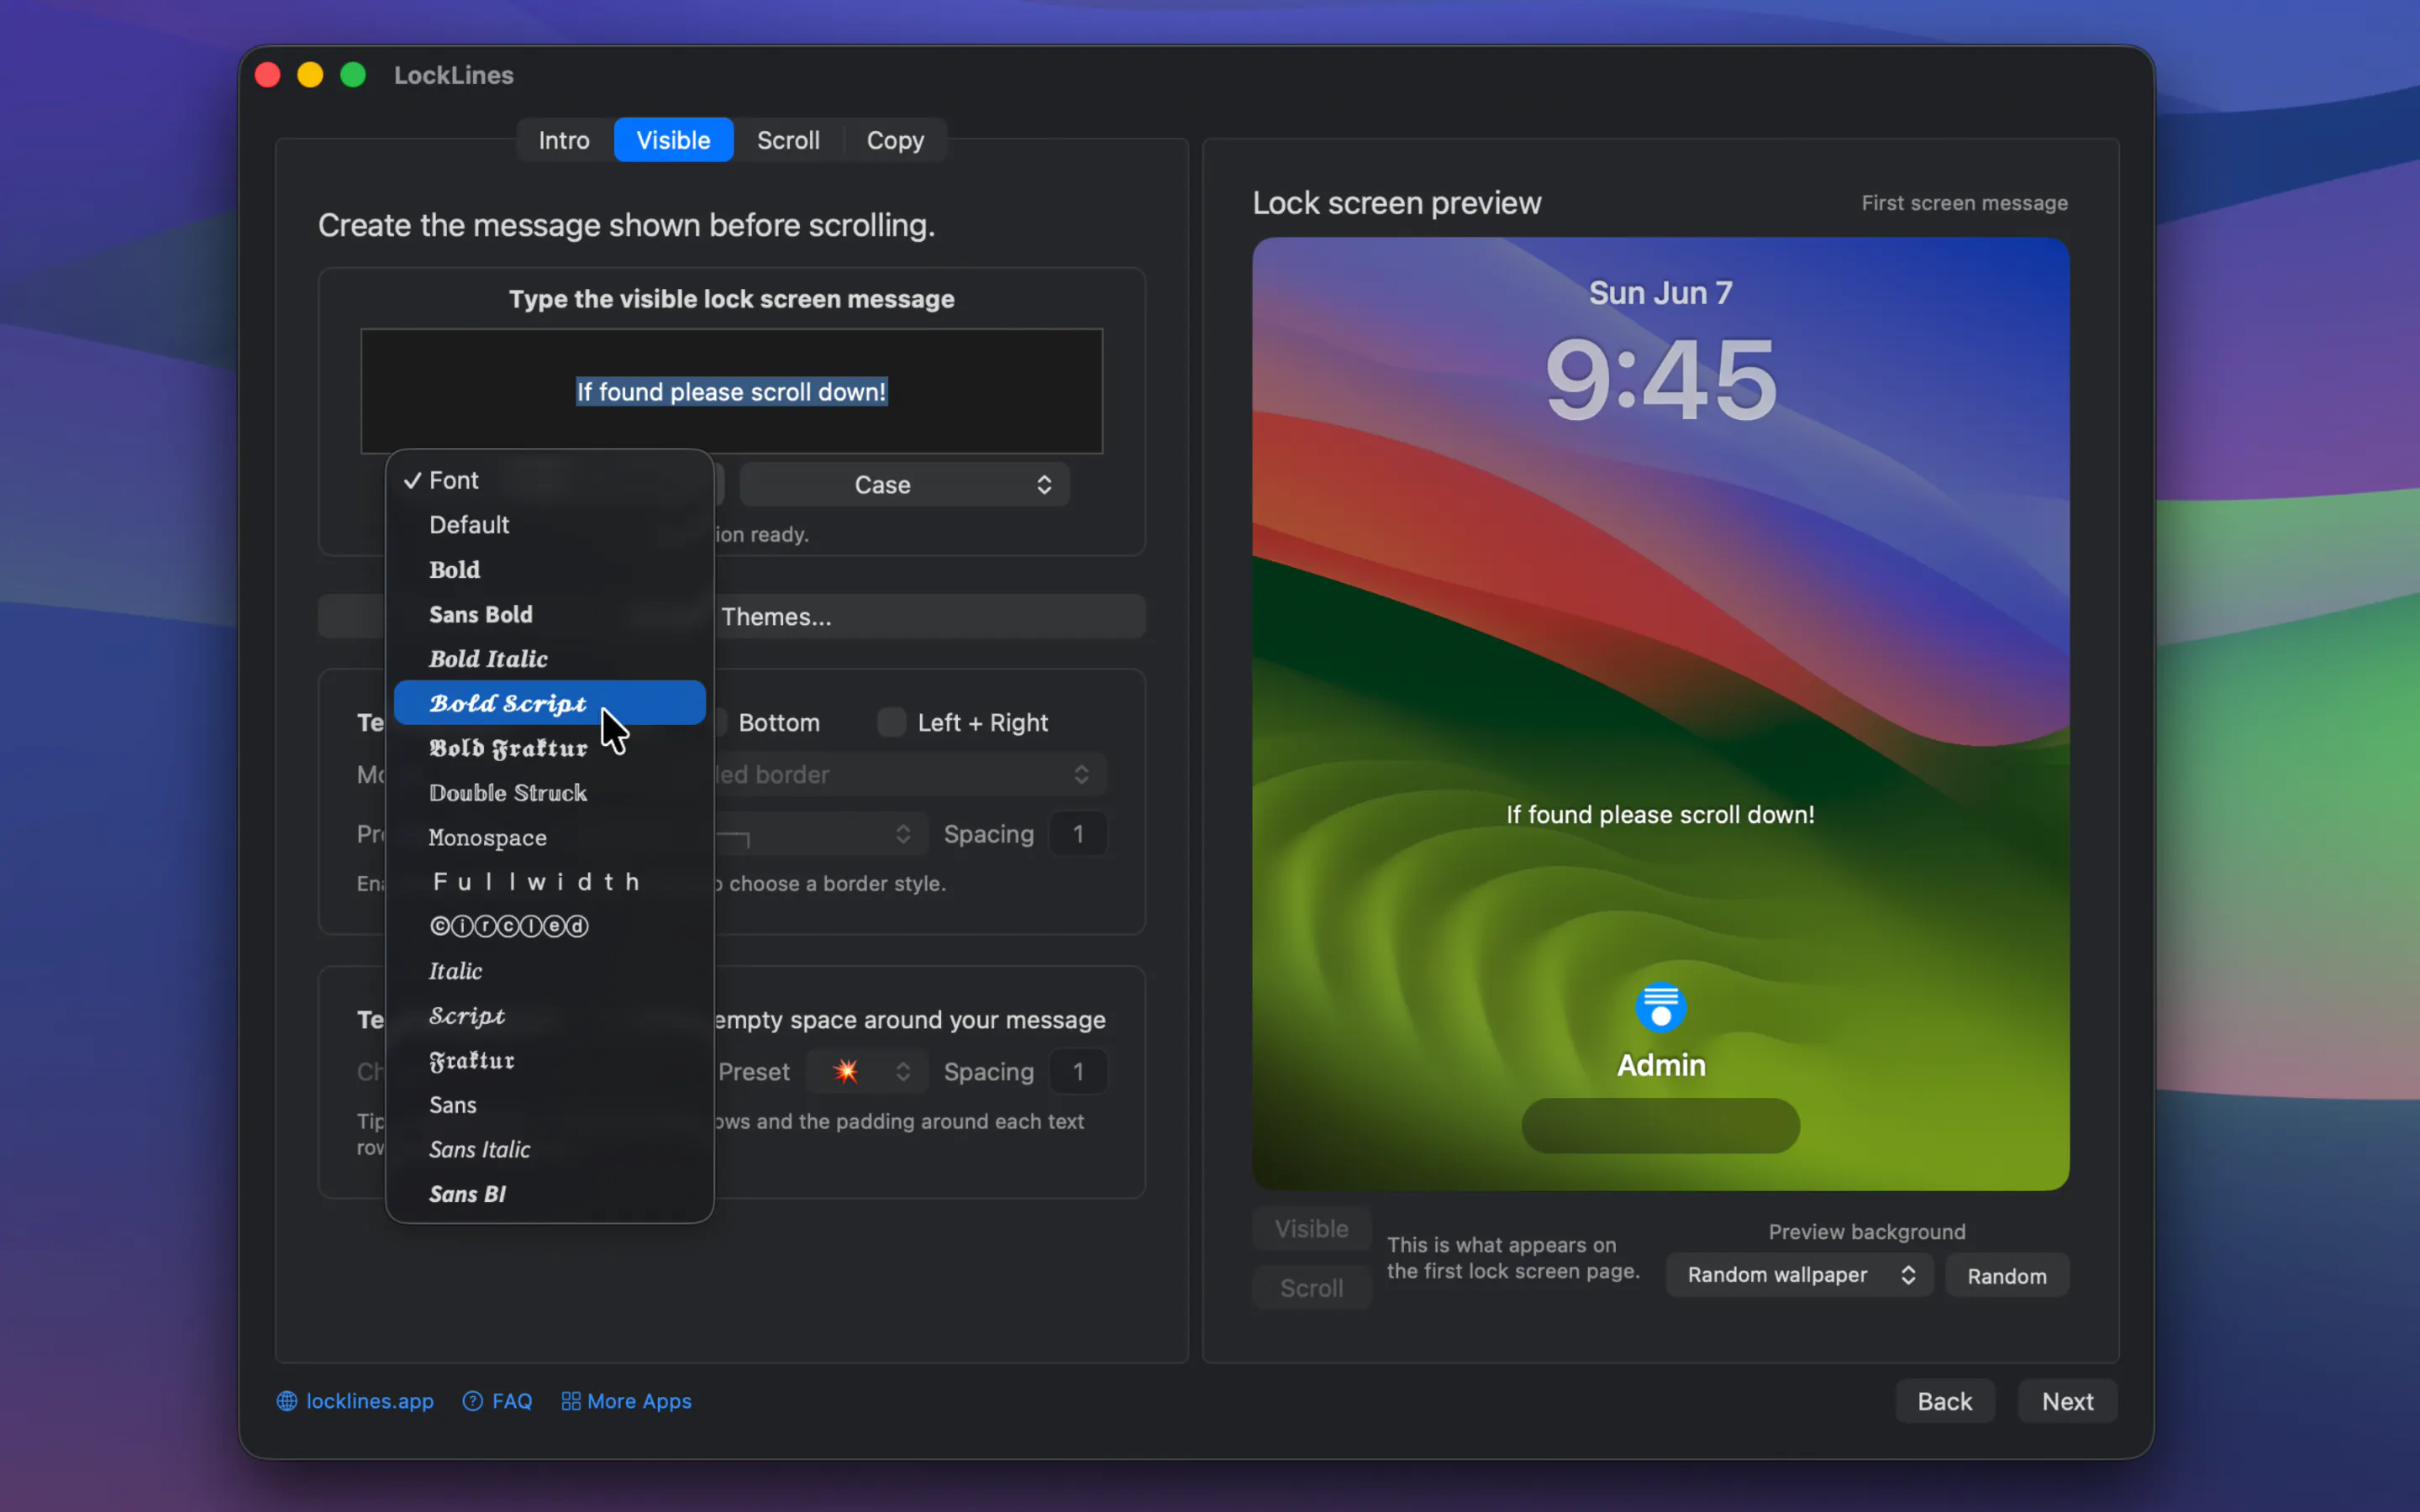2420x1512 pixels.
Task: Select Double Struck font style
Action: pos(549,792)
